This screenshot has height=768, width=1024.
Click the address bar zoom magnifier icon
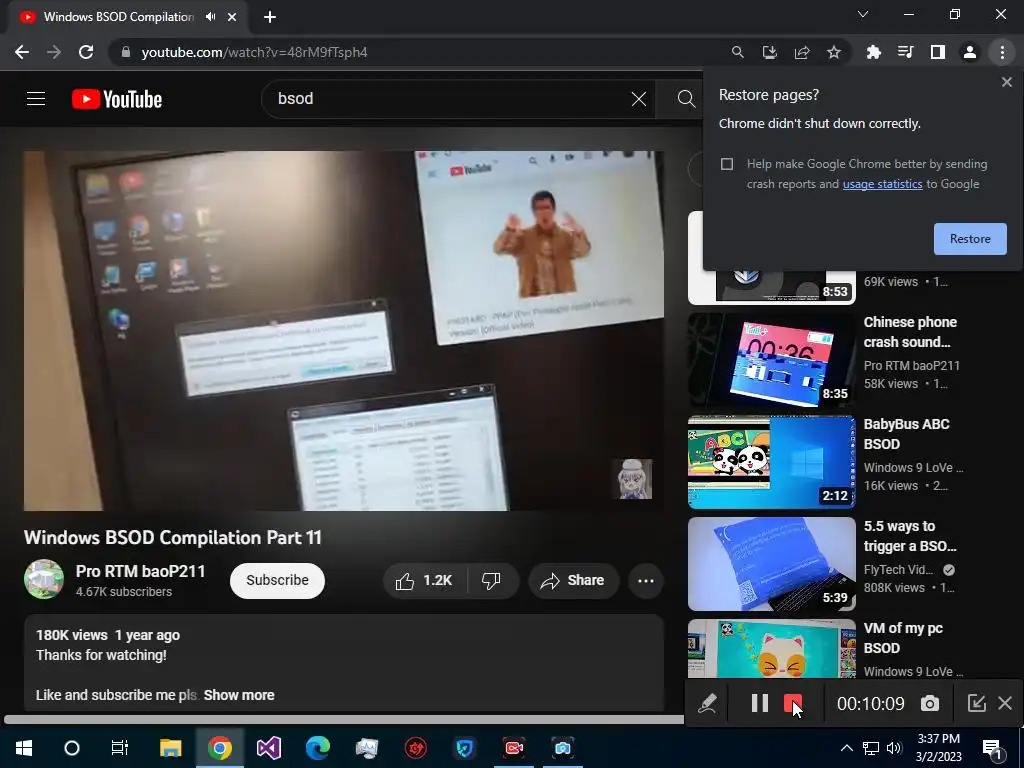point(737,52)
